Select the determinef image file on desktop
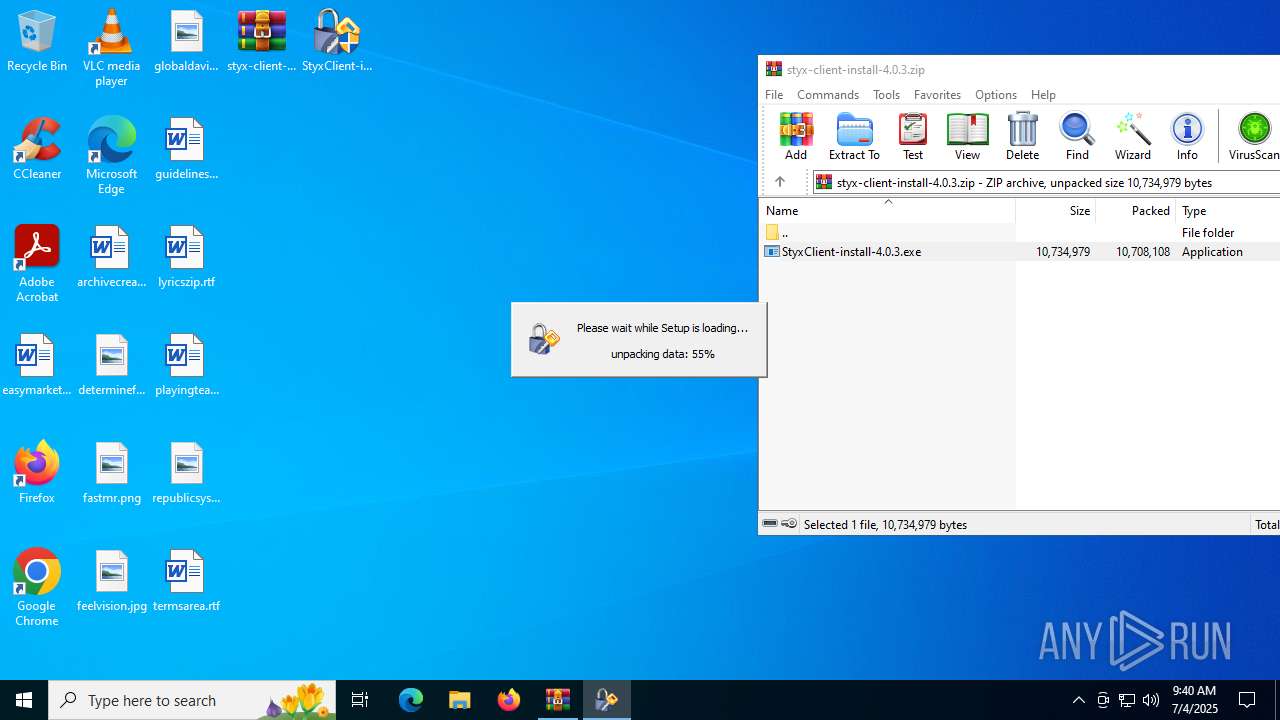The width and height of the screenshot is (1280, 720). pos(111,366)
